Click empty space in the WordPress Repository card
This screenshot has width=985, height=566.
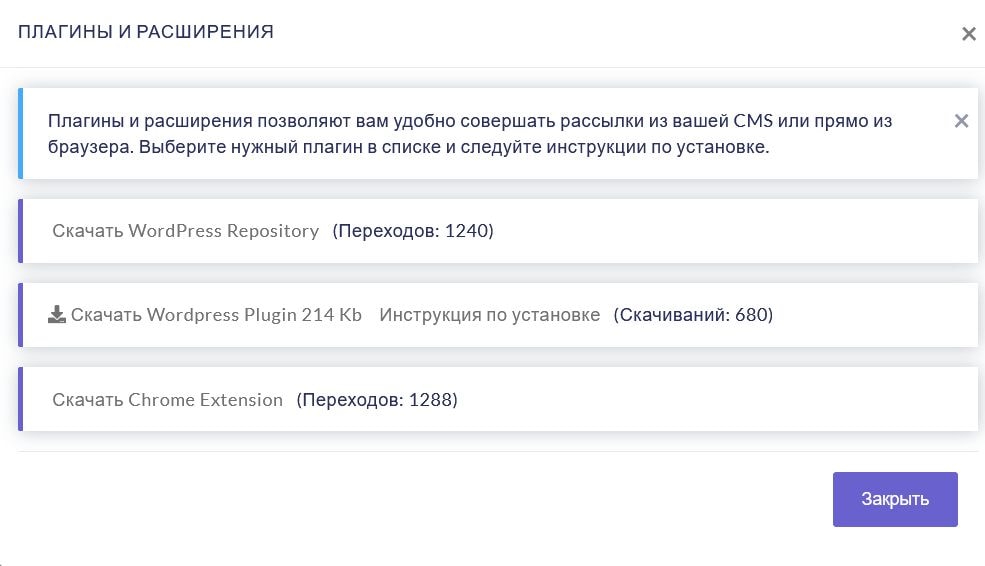(x=735, y=231)
